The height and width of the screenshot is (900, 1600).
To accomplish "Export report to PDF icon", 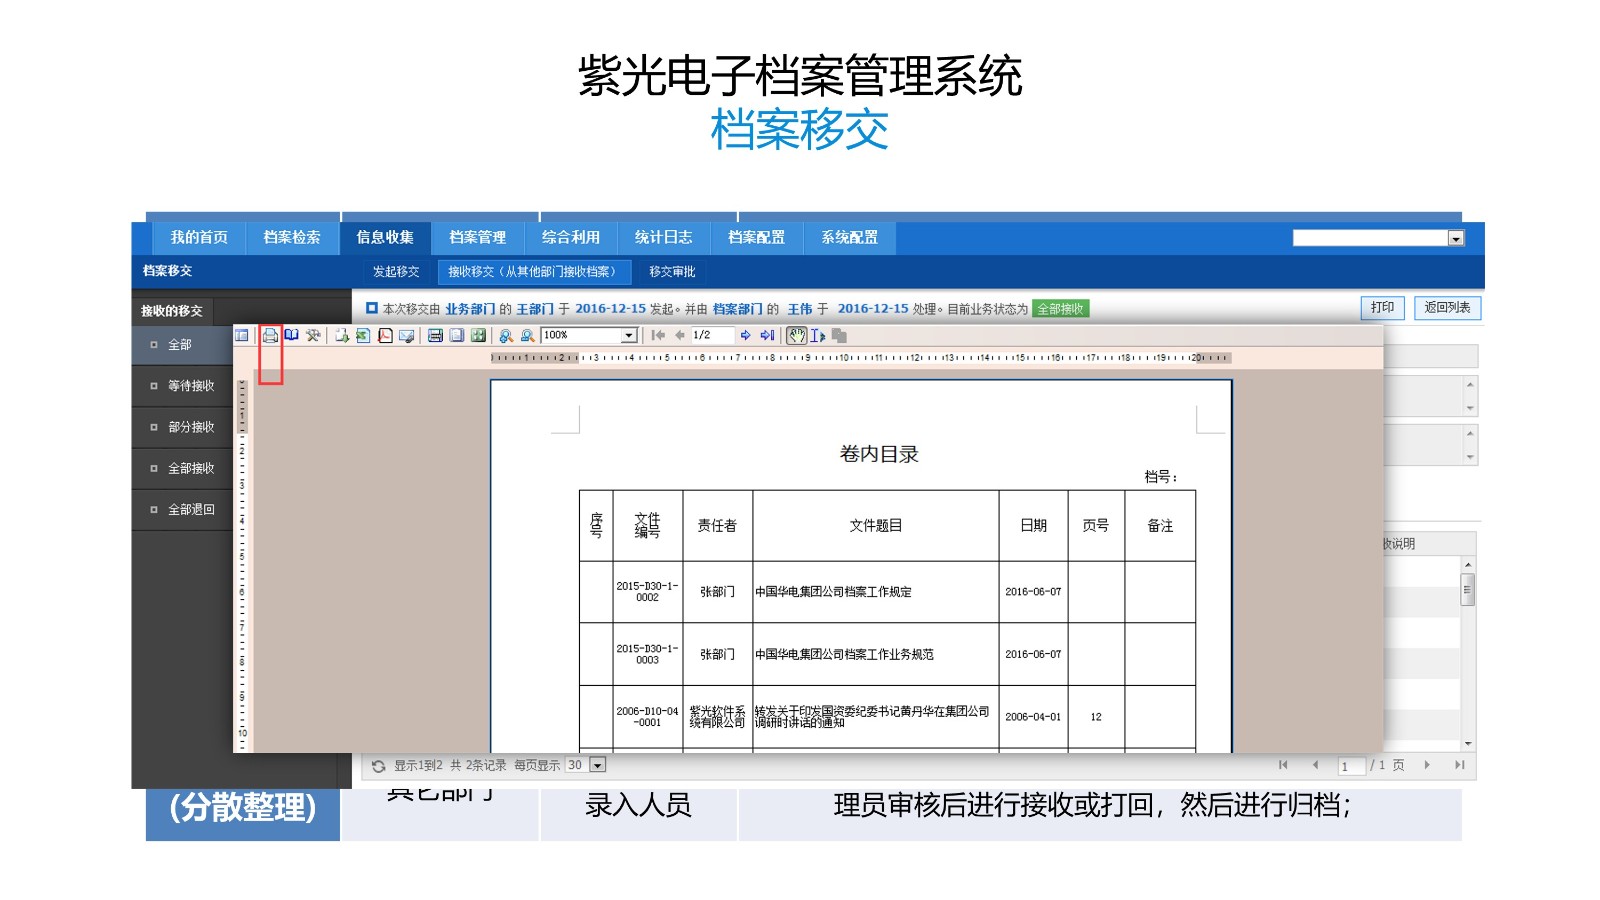I will (x=385, y=336).
